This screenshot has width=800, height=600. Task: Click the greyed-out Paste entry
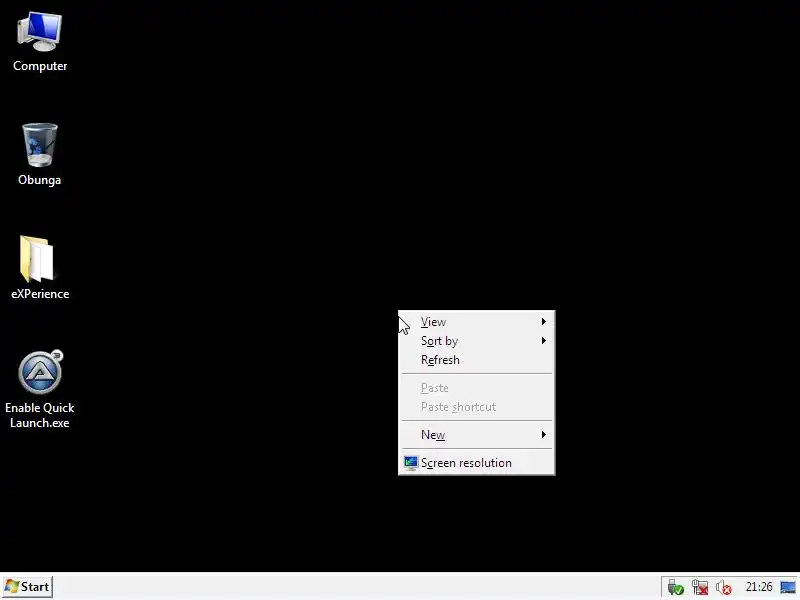point(477,388)
